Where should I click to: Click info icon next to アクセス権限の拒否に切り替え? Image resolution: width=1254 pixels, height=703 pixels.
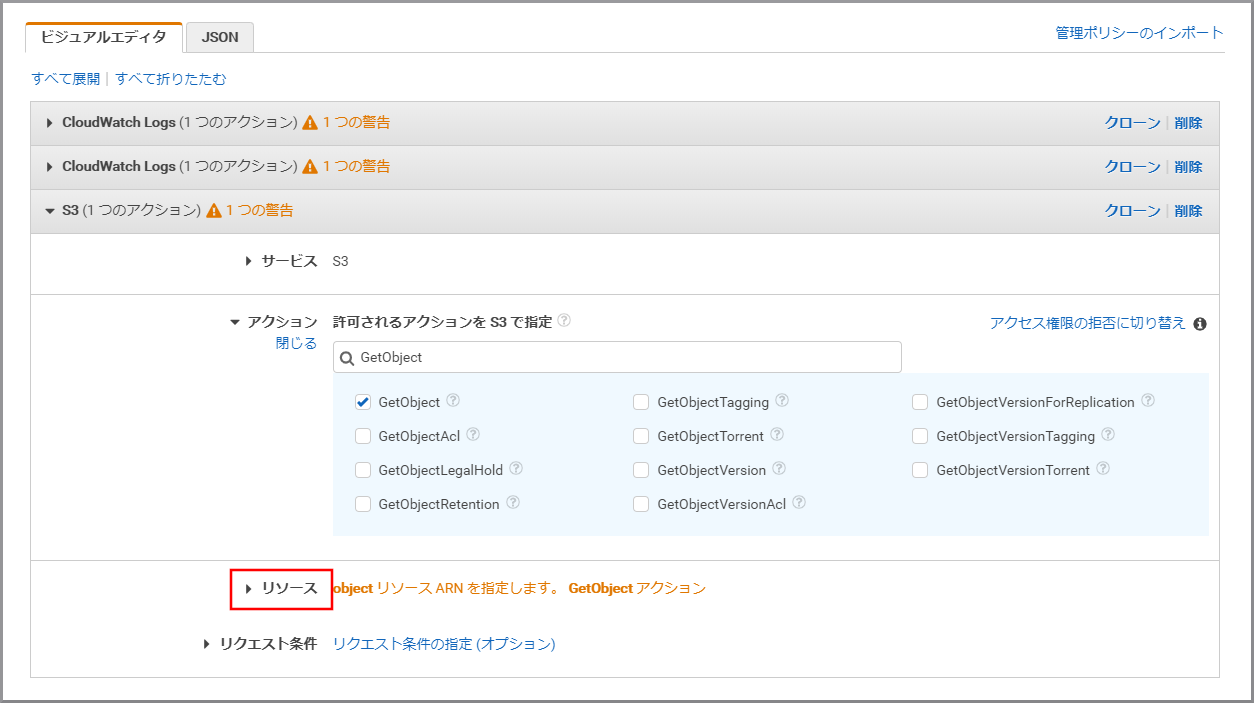click(1200, 324)
